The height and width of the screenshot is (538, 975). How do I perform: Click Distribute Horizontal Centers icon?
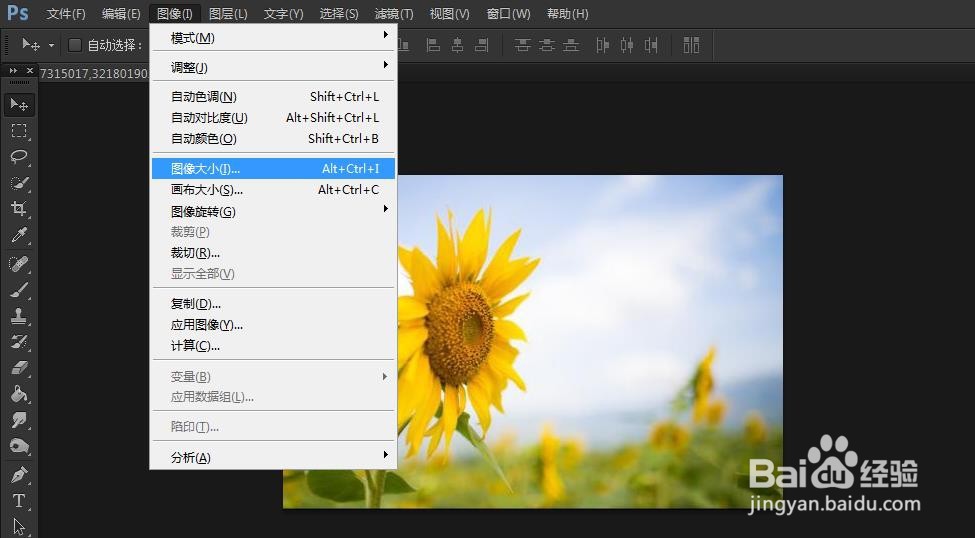pos(627,45)
